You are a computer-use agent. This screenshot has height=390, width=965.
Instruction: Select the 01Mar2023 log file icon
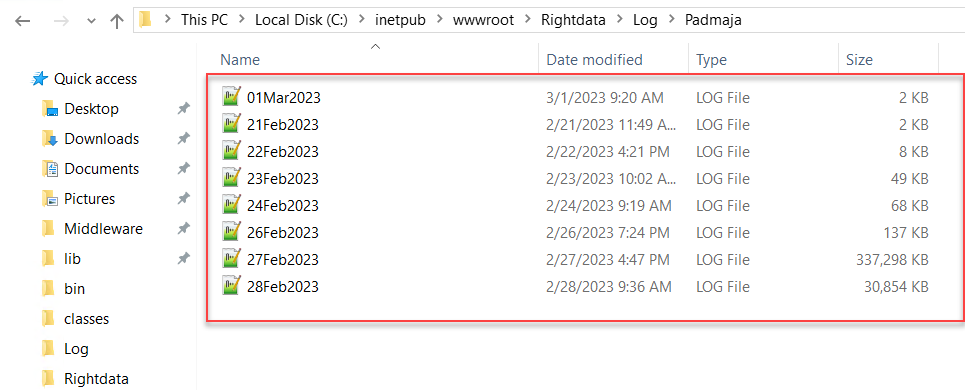coord(231,97)
